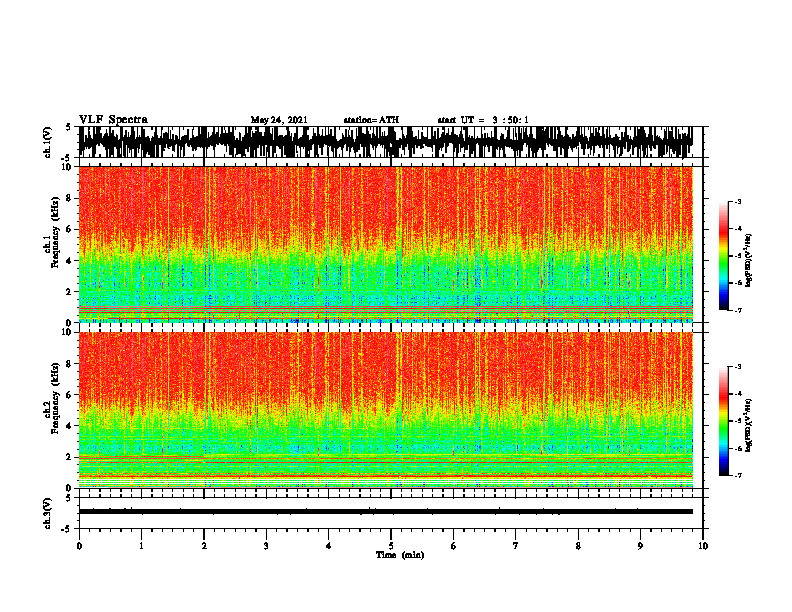
Task: Click the time axis tick label "8"
Action: 578,546
